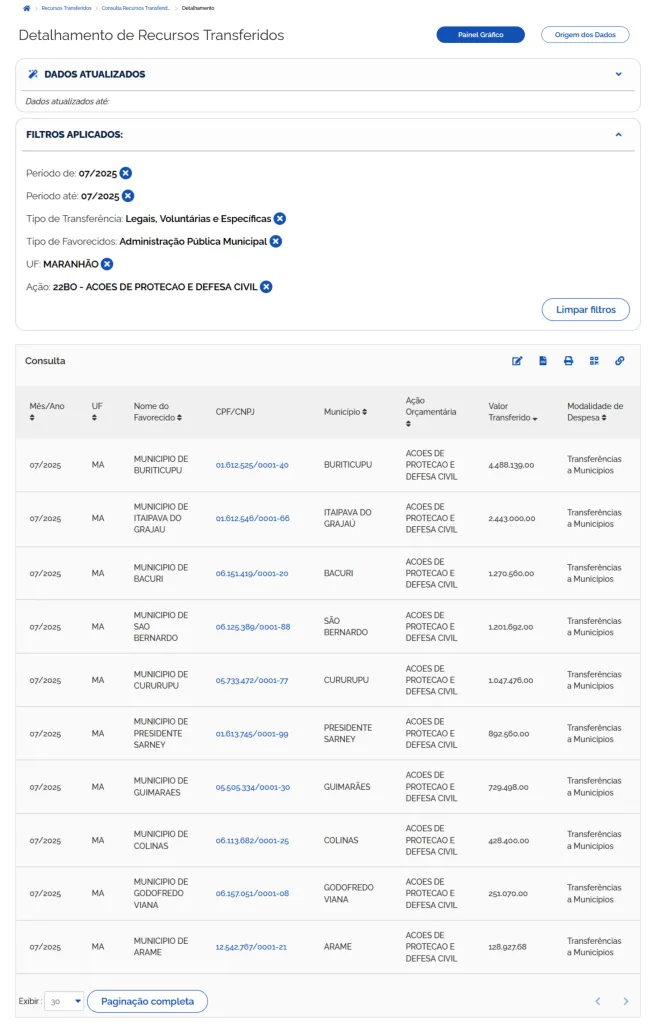Open CNPJ 06.125.389/0001-88 link
The image size is (652, 1024).
[x=253, y=627]
